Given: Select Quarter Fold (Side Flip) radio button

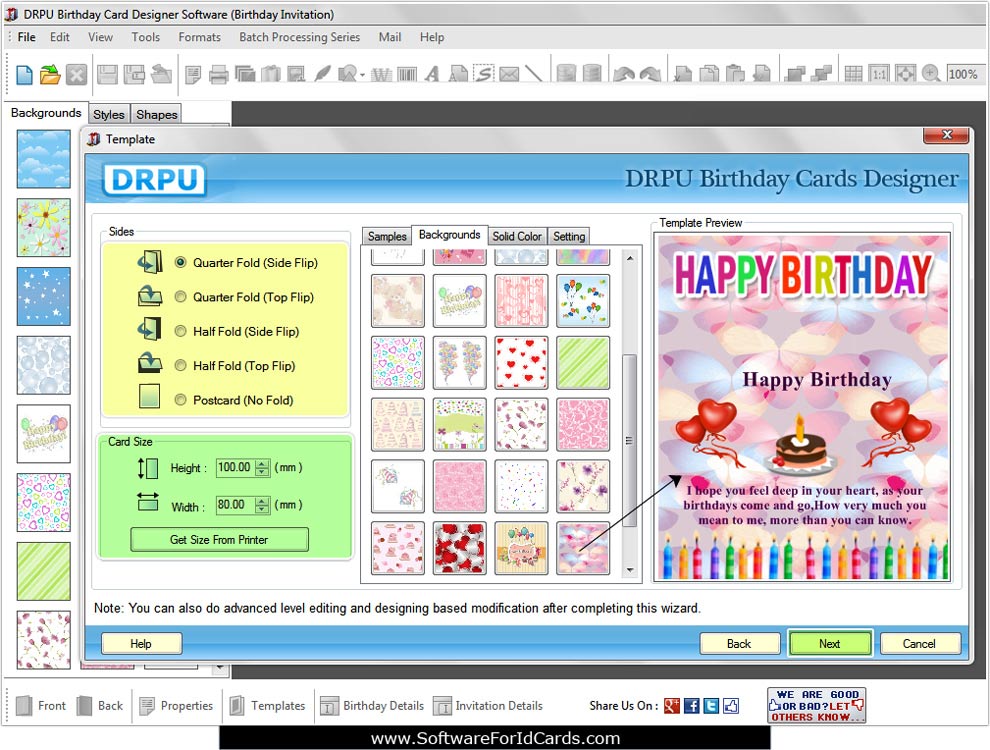Looking at the screenshot, I should (181, 262).
